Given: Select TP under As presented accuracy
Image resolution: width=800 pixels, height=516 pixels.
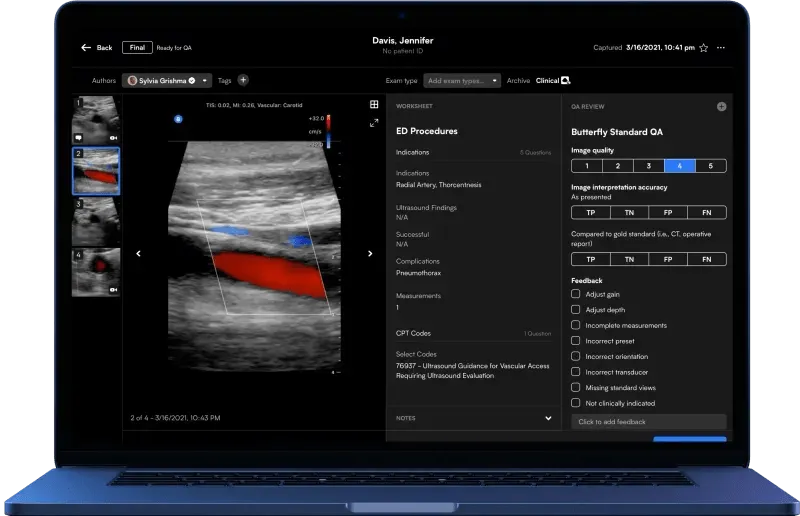Looking at the screenshot, I should tap(591, 213).
